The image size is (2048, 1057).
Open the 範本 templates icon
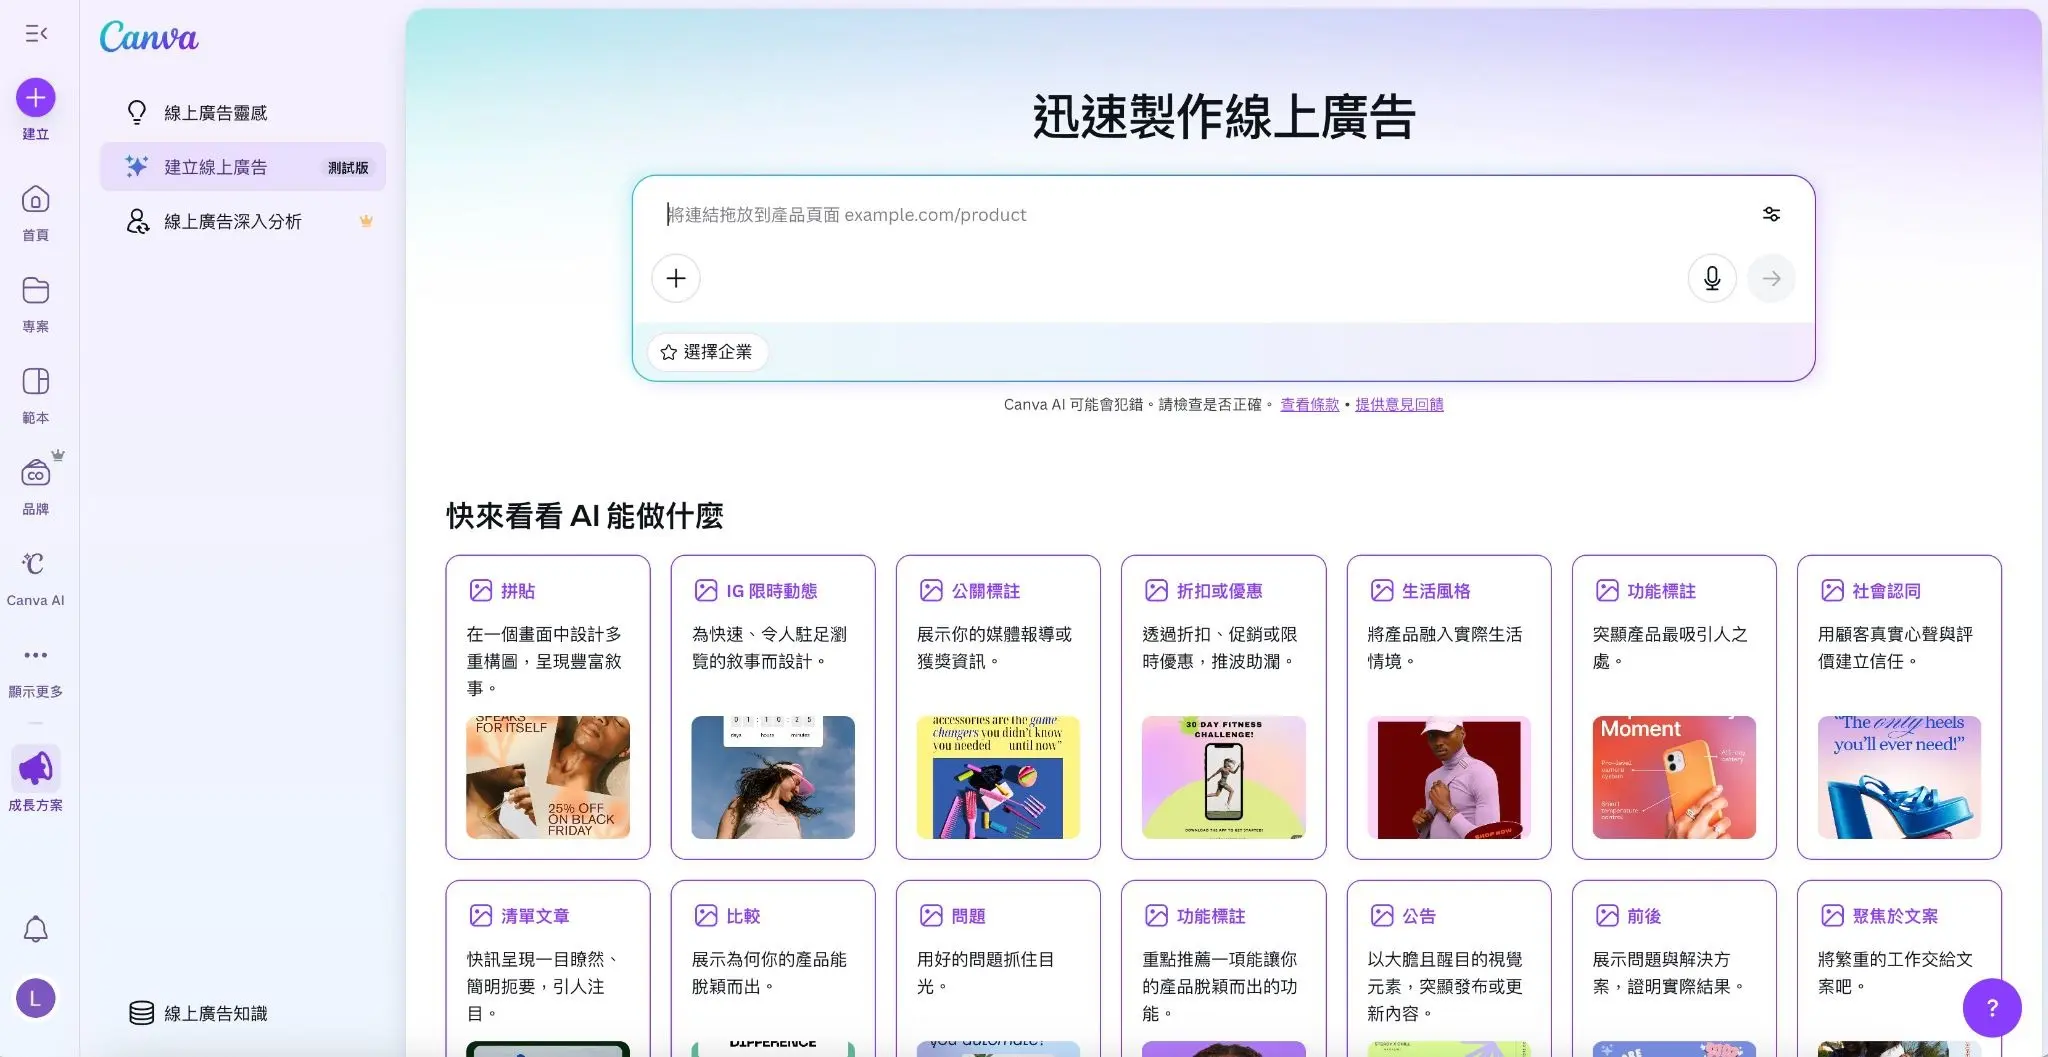tap(36, 382)
